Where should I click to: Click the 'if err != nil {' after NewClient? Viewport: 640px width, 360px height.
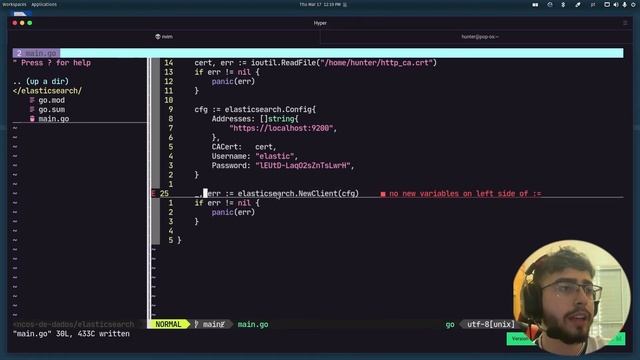227,203
